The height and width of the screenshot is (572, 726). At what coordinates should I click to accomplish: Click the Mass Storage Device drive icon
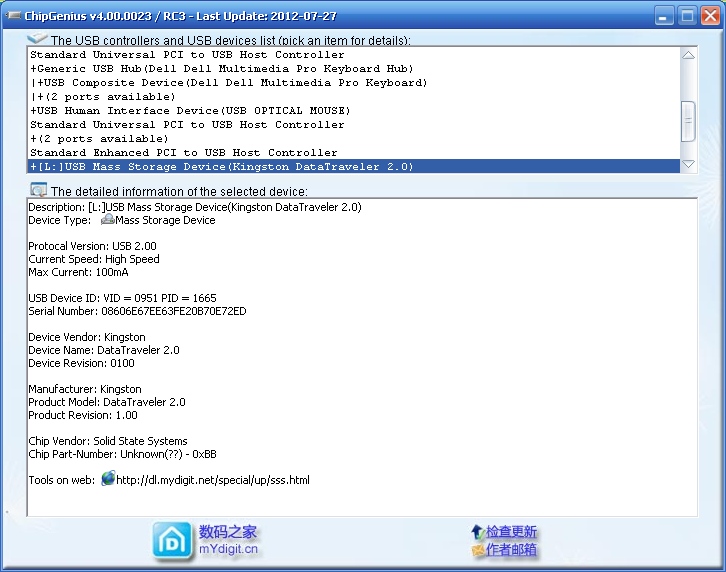[107, 220]
